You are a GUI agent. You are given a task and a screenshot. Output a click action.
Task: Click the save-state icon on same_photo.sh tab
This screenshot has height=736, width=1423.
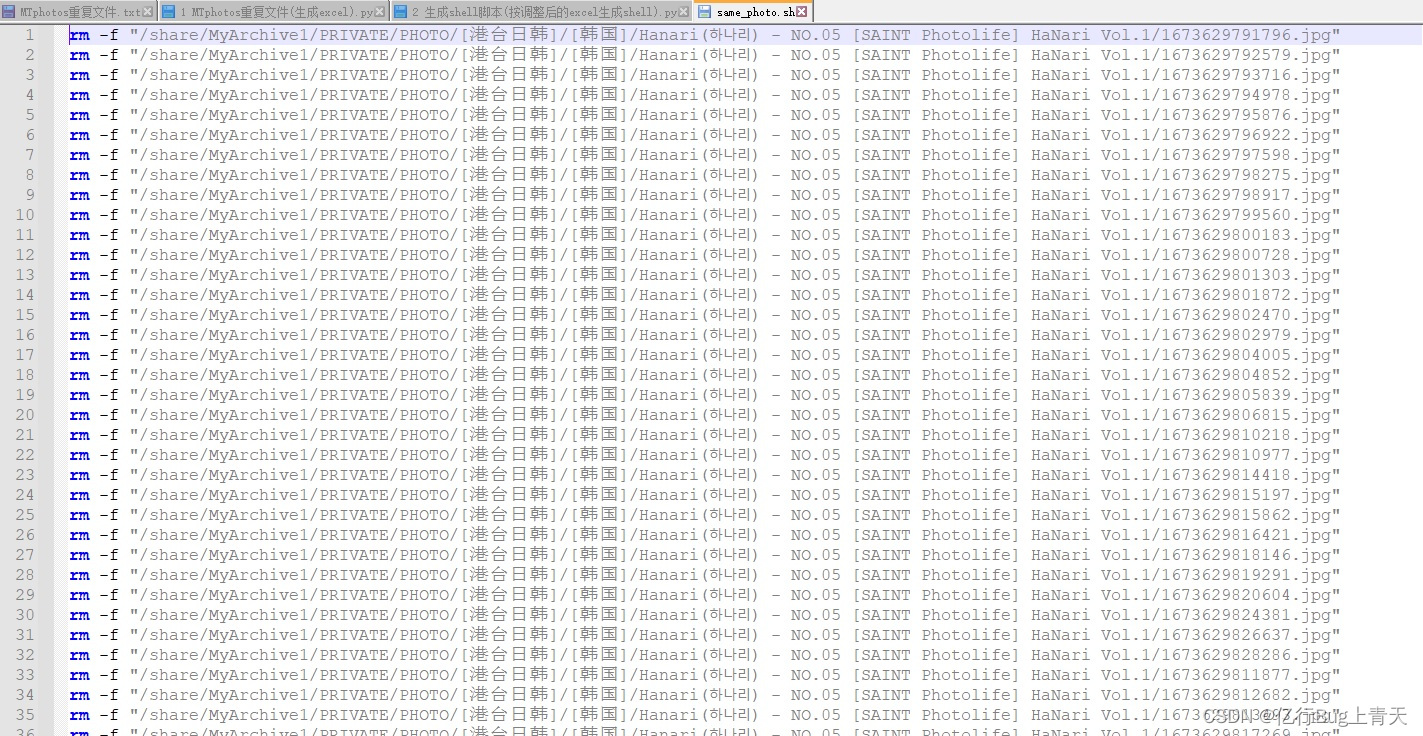tap(704, 12)
